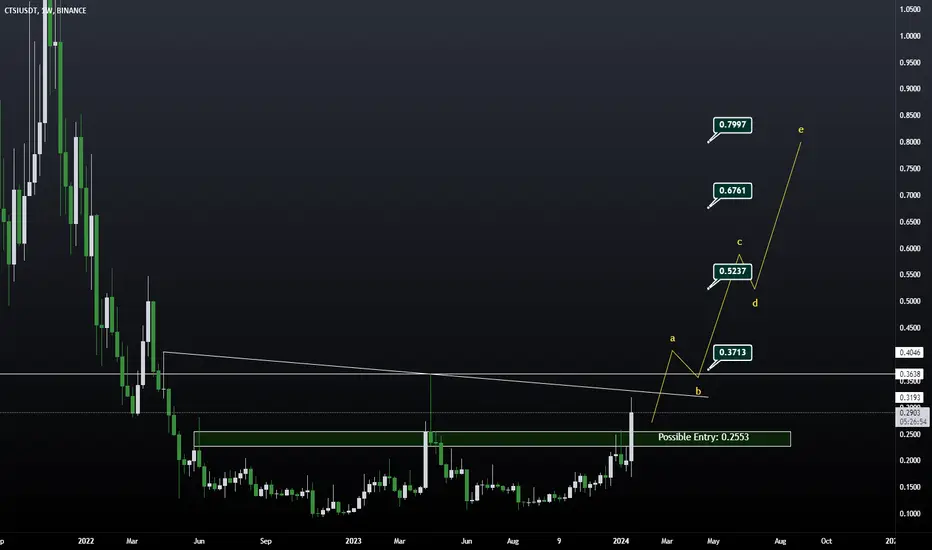The image size is (932, 550).
Task: Click the 05:26:54 candle countdown
Action: [912, 422]
